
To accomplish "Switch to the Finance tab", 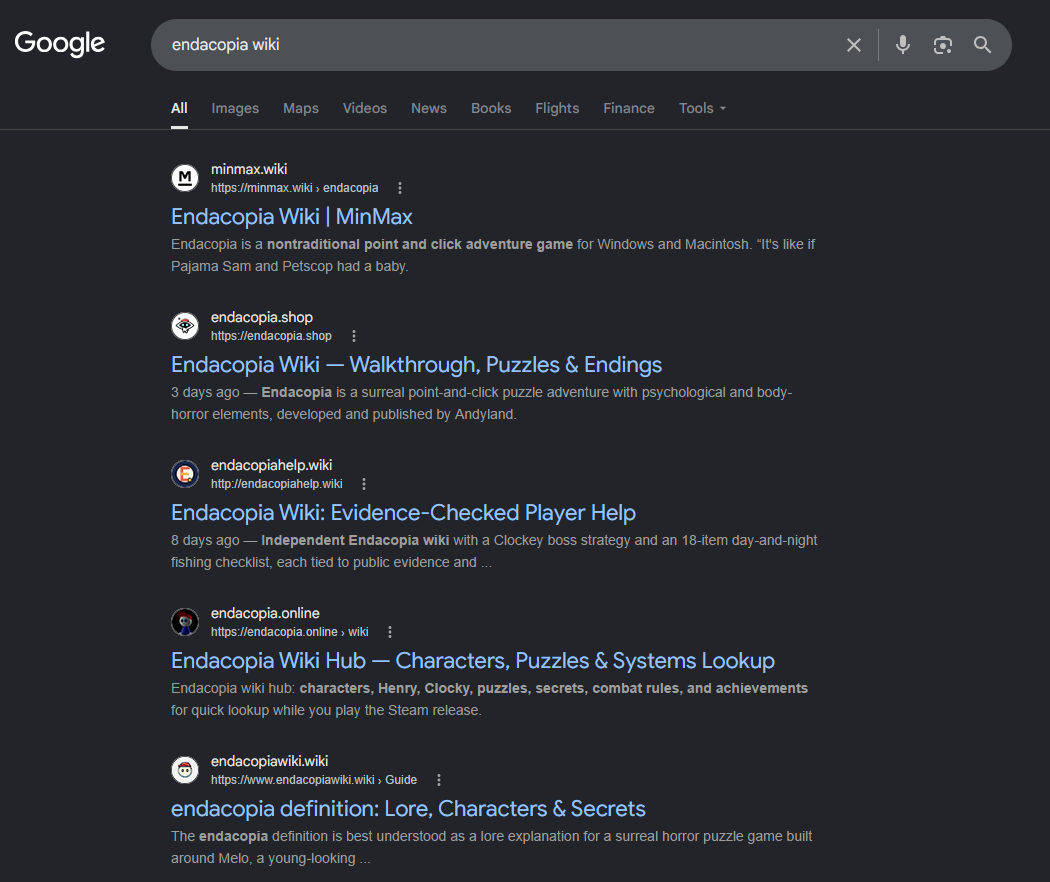I will (x=629, y=108).
